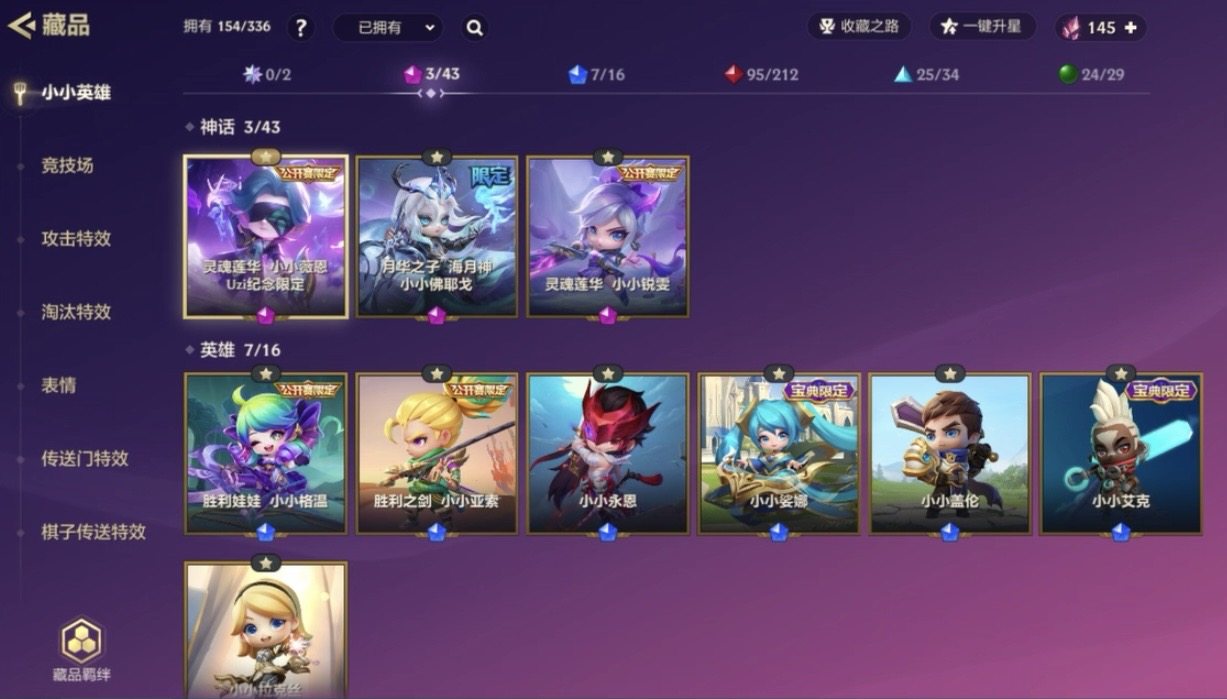
Task: Collapse the 英雄 7/16 section header
Action: [x=233, y=350]
